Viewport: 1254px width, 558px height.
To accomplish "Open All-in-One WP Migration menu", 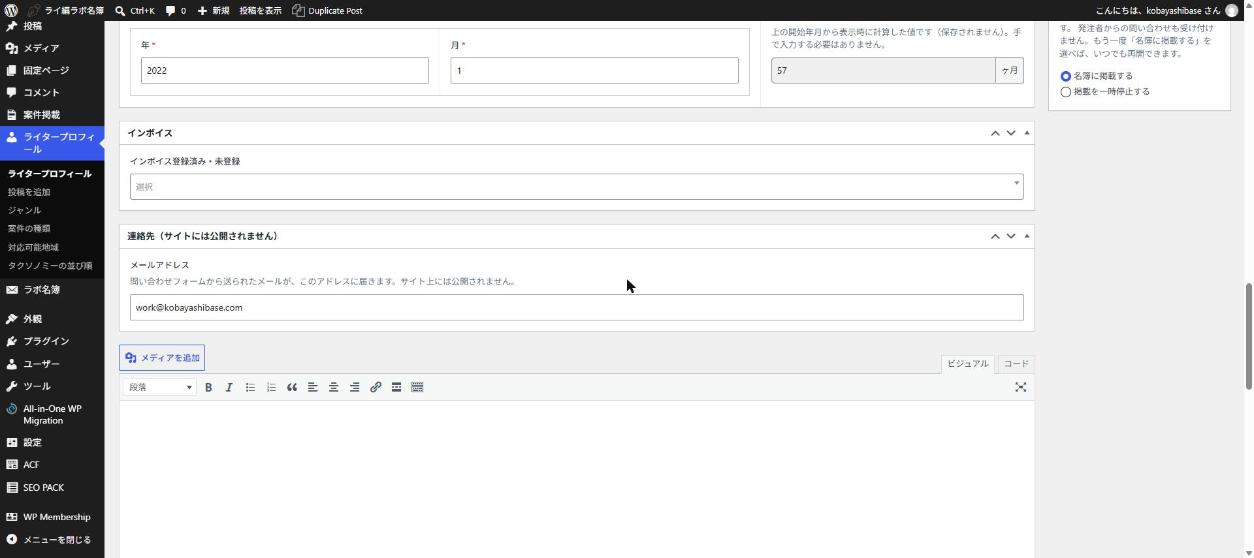I will pos(52,414).
